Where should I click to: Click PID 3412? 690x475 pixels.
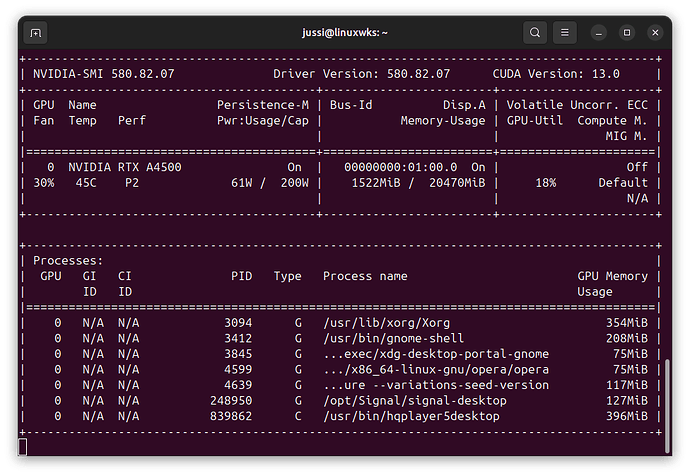[238, 338]
